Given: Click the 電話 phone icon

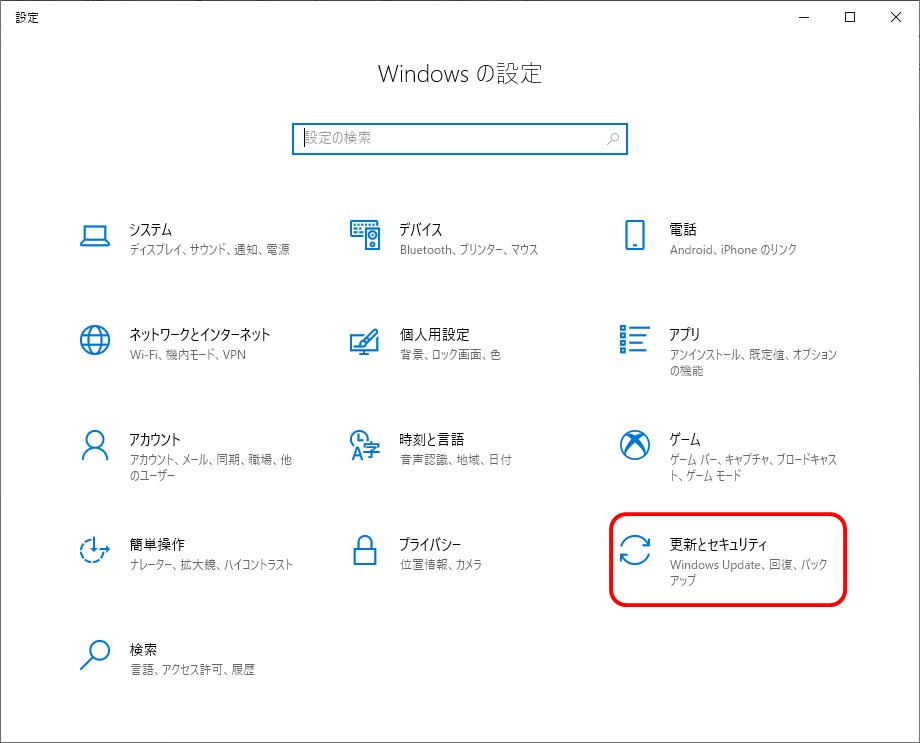Looking at the screenshot, I should coord(635,235).
